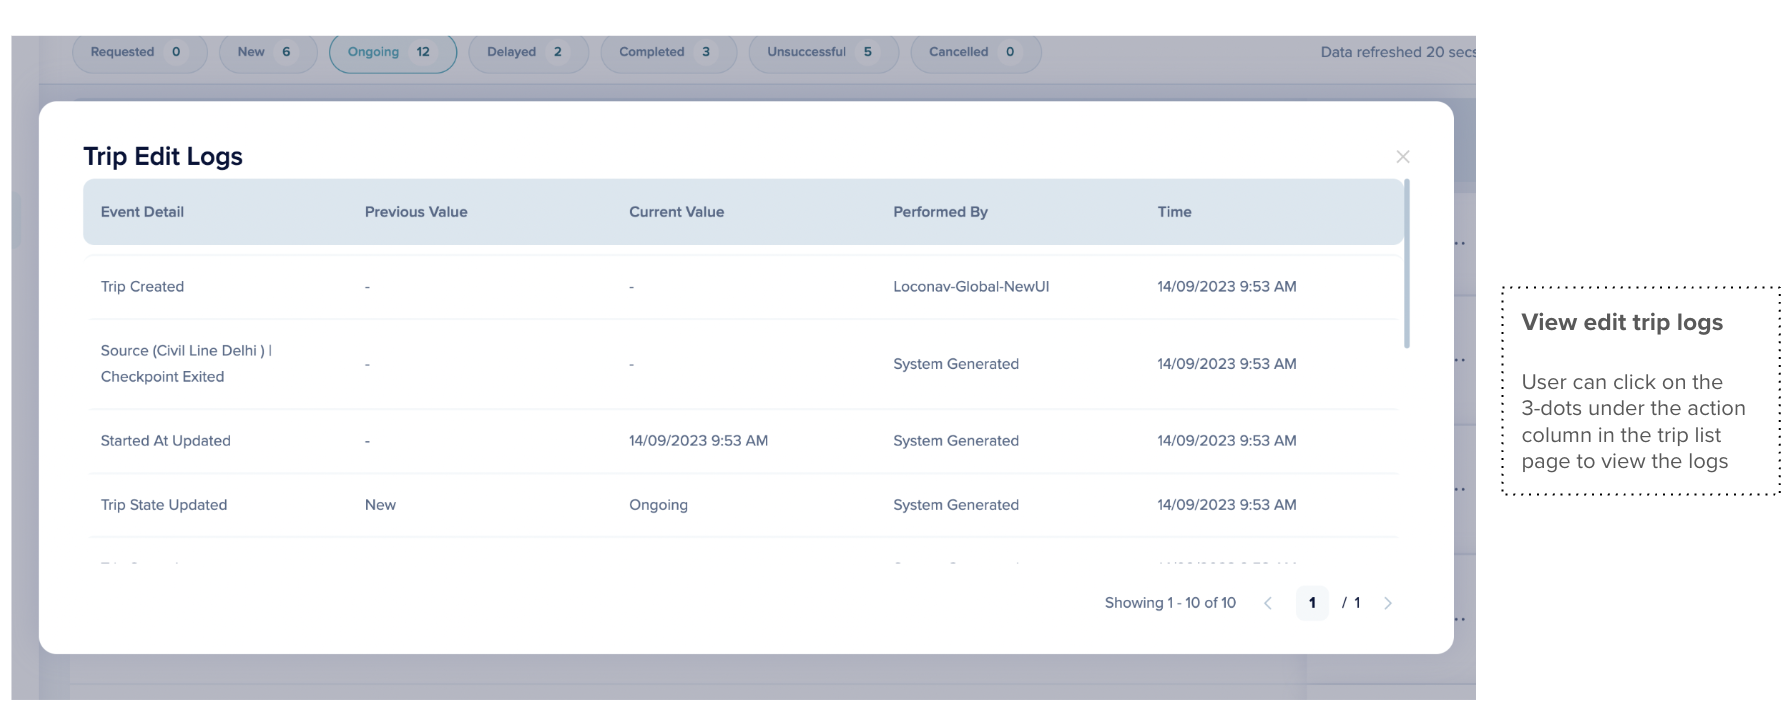Click the Performed By column header
1790x726 pixels.
point(940,212)
